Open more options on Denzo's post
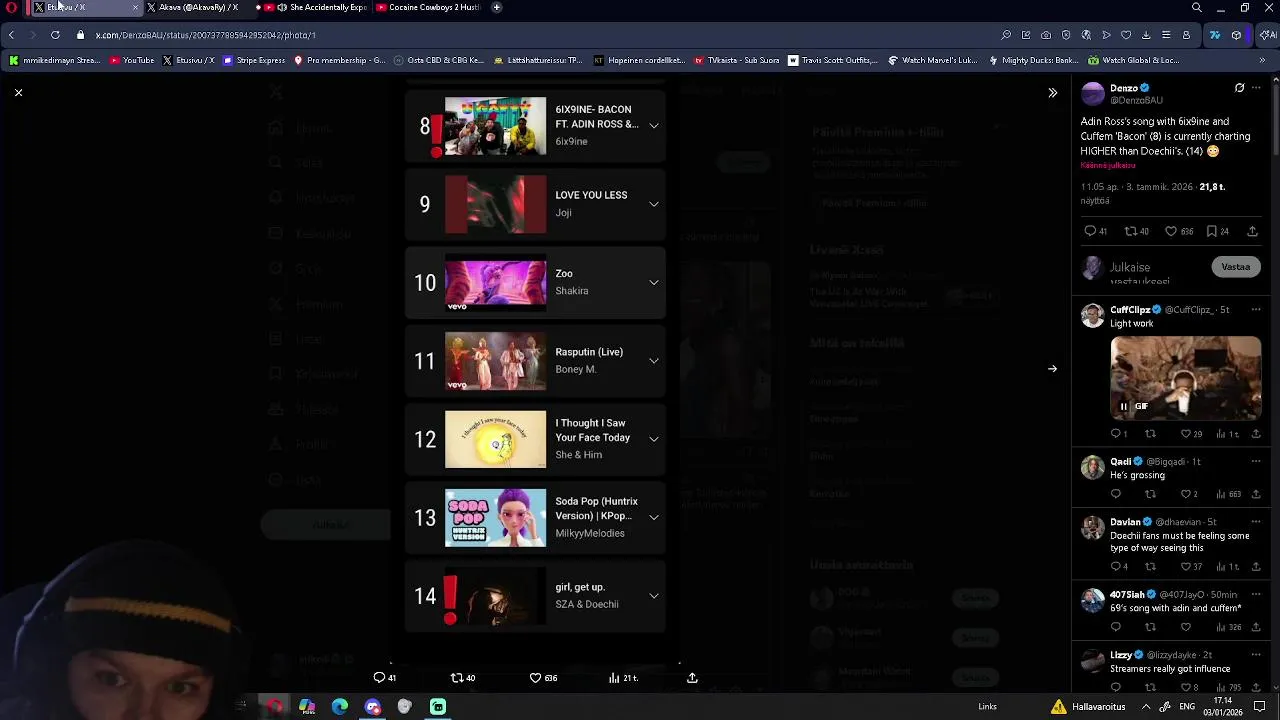Screen dimensions: 1280x720 coord(1257,88)
